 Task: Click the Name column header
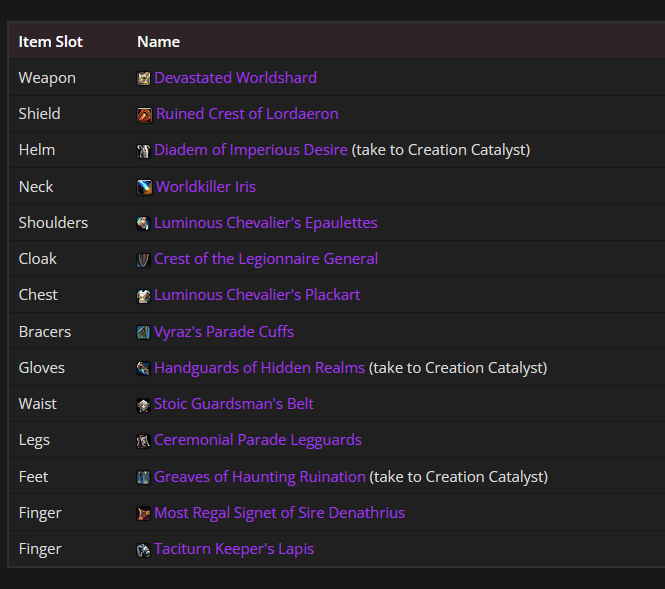click(158, 42)
